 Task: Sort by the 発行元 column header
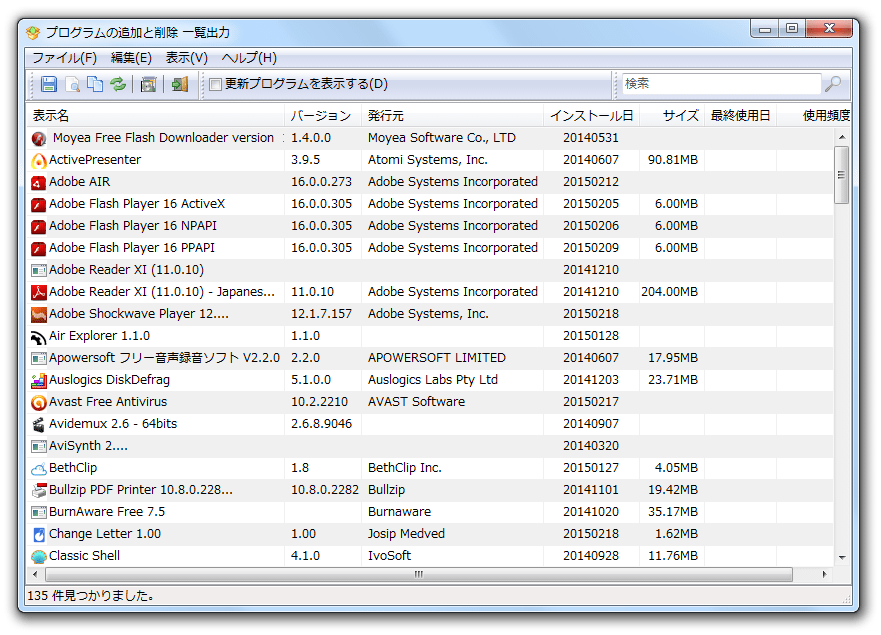(x=452, y=116)
